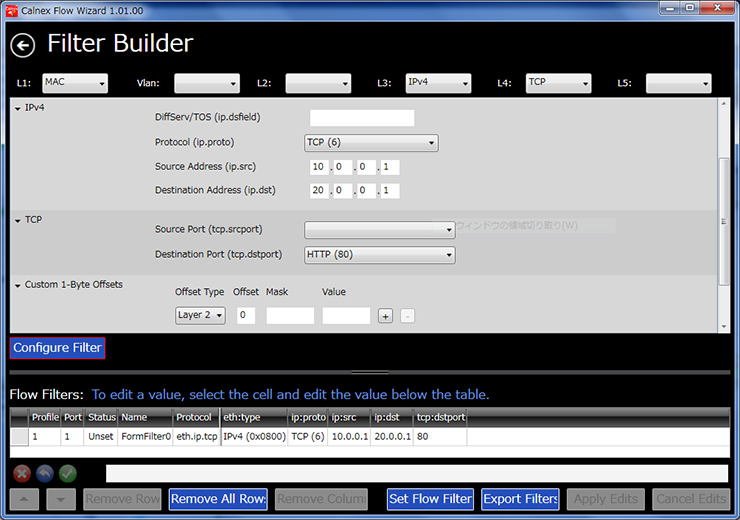
Task: Click the Offset value field
Action: click(245, 315)
